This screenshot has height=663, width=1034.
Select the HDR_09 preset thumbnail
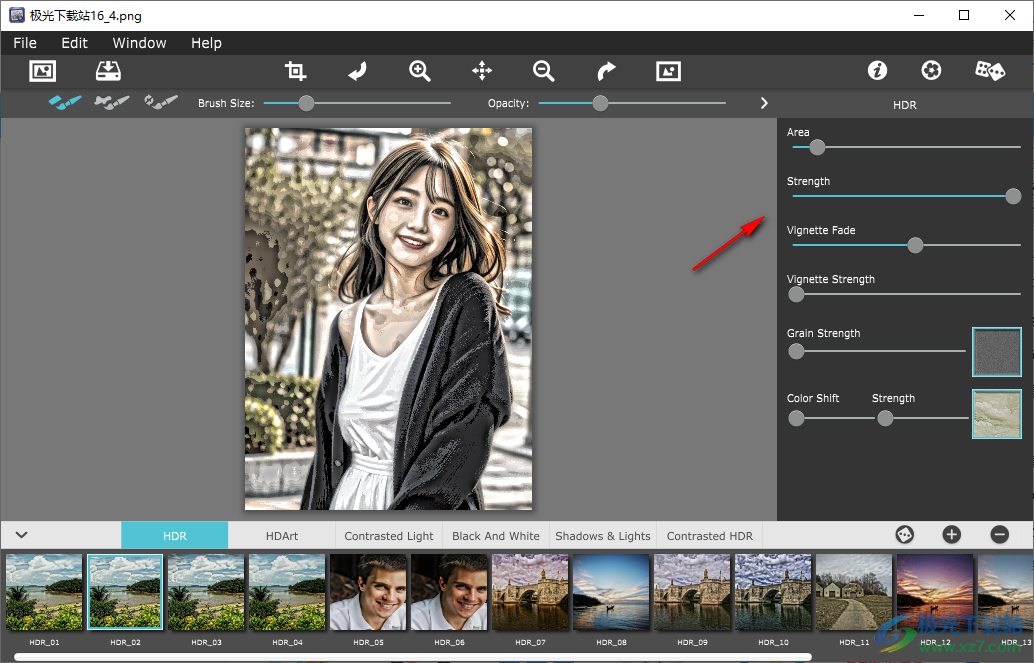tap(692, 592)
